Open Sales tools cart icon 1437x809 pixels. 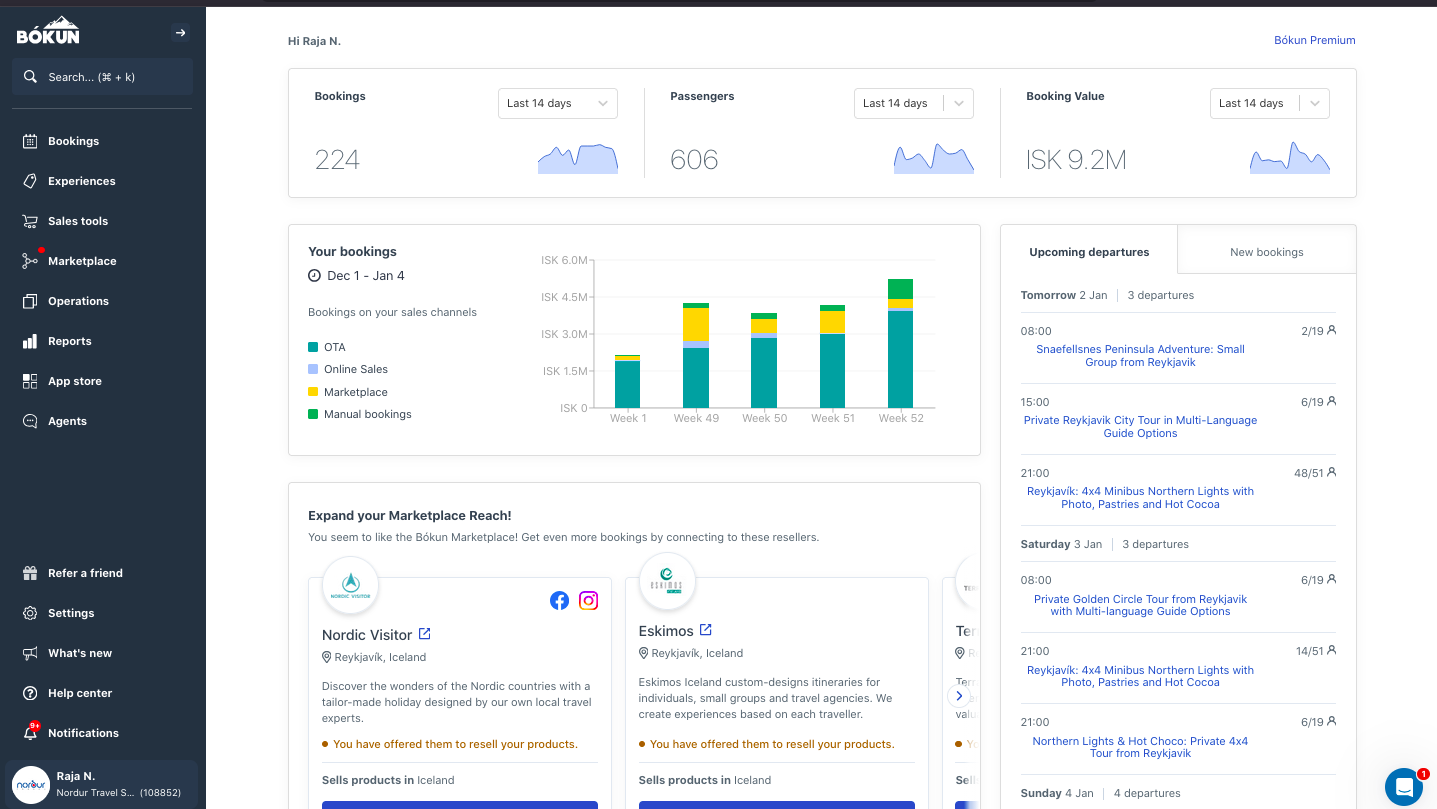(30, 221)
